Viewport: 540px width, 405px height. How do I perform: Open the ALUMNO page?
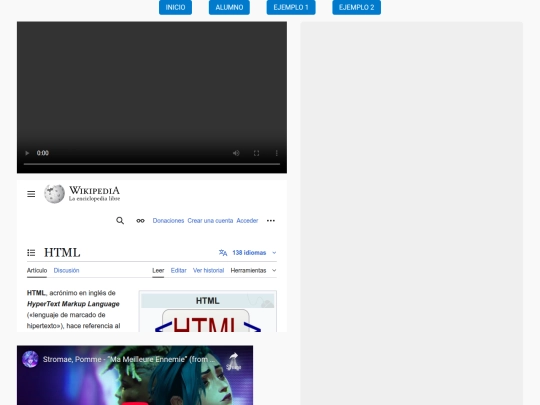229,7
